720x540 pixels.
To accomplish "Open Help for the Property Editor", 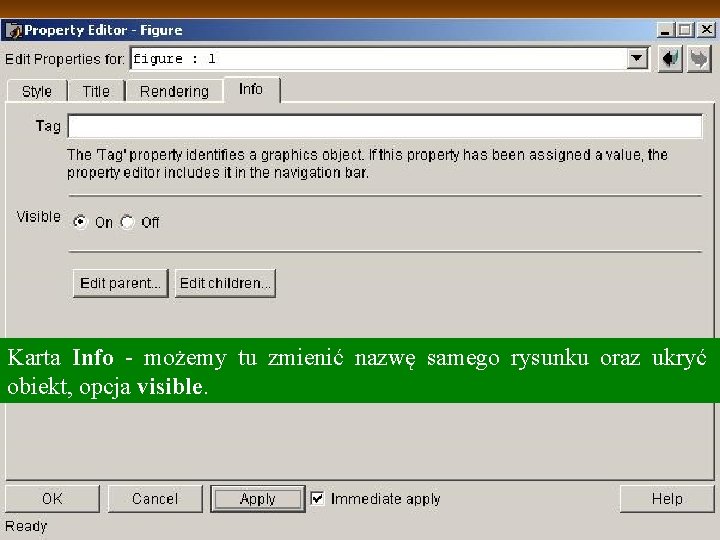I will coord(667,499).
